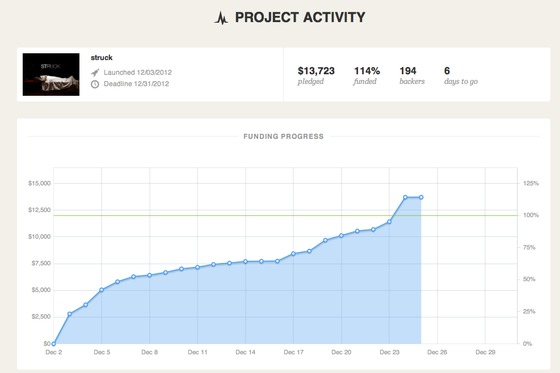Select the peak data point after Dec 23
Screen dimensions: 560x373
pos(405,197)
